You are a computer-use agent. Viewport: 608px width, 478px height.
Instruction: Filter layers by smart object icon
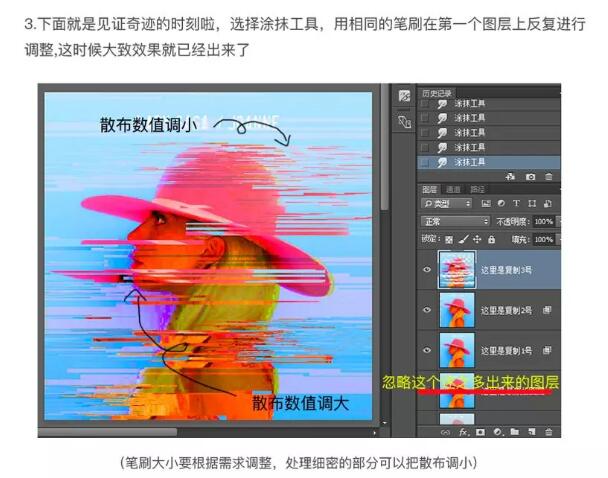(x=548, y=204)
